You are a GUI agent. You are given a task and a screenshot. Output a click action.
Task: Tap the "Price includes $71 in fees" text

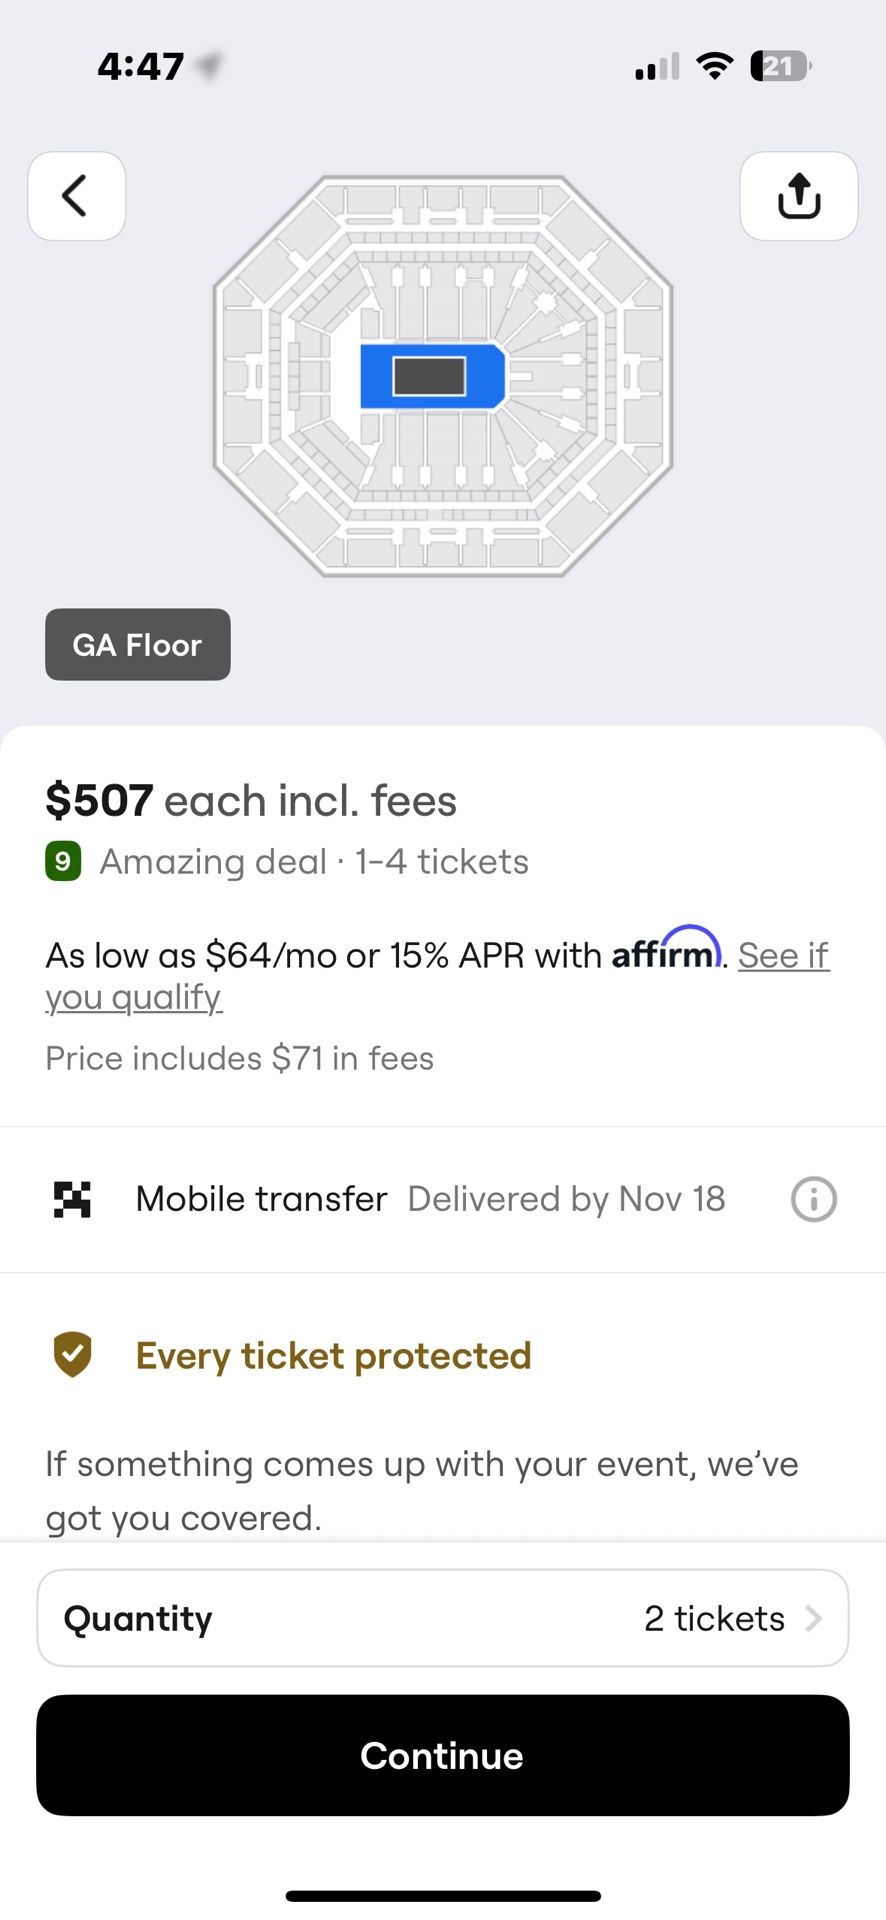pos(239,1058)
